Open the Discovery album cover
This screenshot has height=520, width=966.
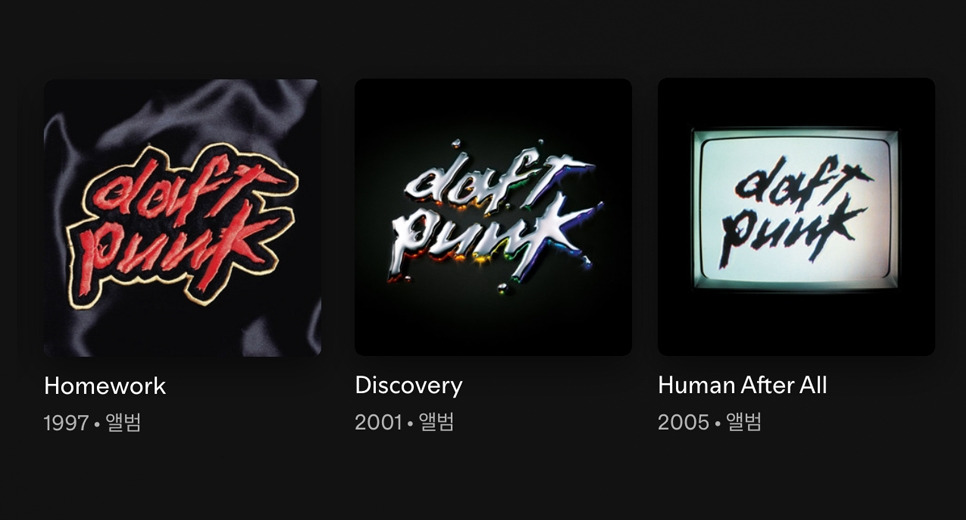(493, 217)
